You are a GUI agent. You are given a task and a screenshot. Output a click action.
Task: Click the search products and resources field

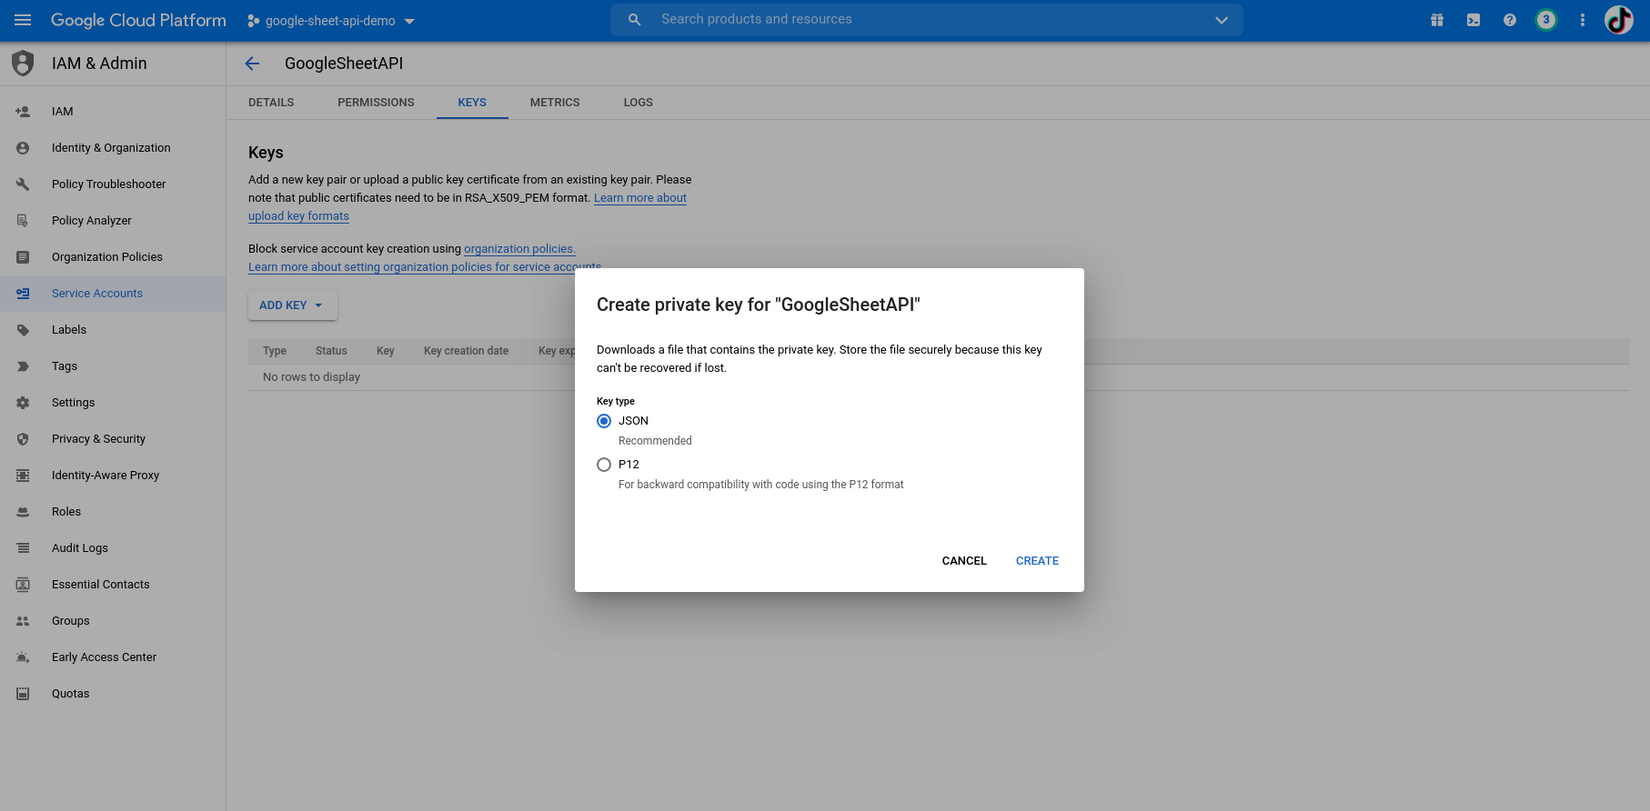pos(926,20)
